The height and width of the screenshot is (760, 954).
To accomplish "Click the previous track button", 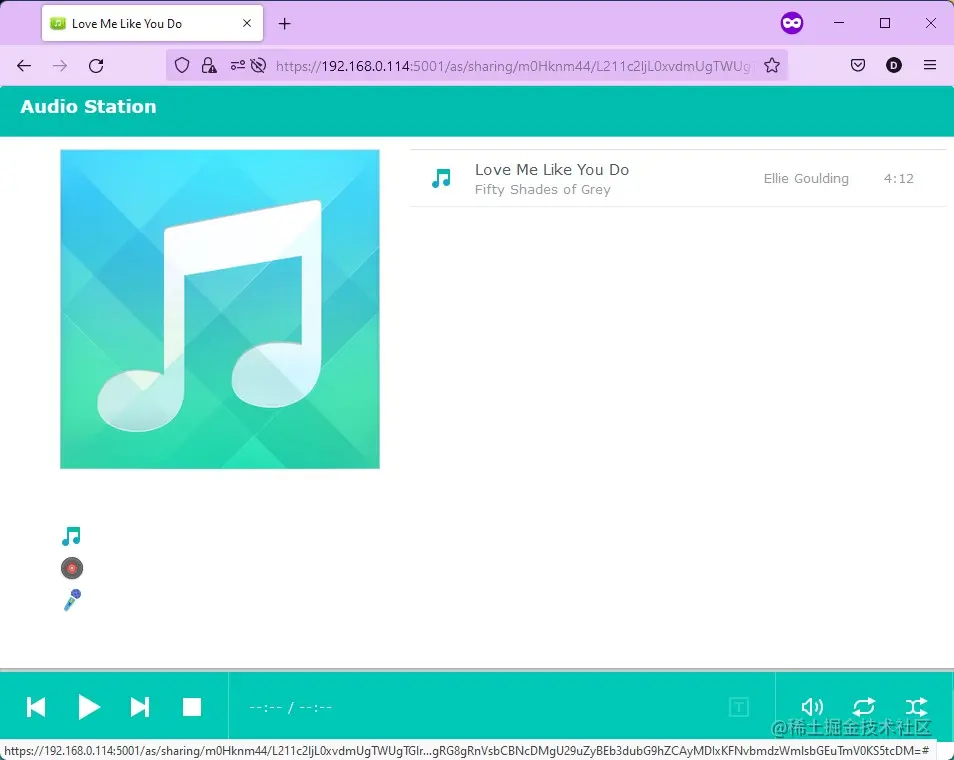I will pyautogui.click(x=36, y=707).
